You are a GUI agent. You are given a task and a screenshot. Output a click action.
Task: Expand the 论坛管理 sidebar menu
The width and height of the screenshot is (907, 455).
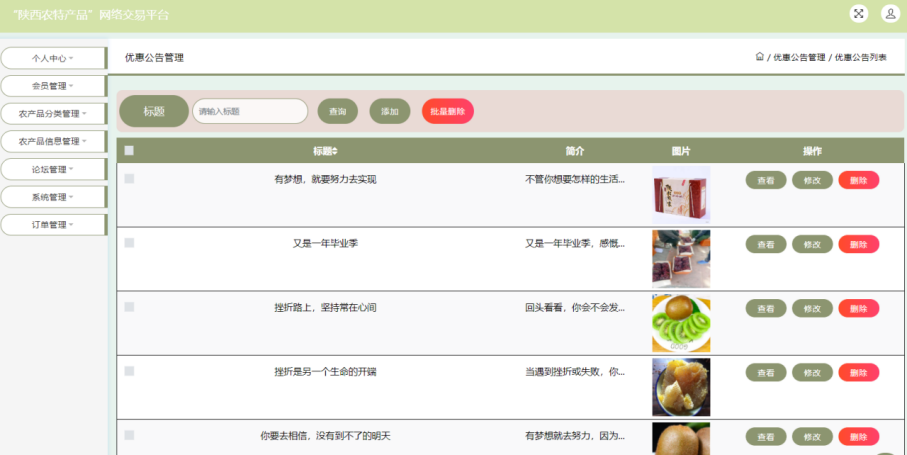point(53,169)
